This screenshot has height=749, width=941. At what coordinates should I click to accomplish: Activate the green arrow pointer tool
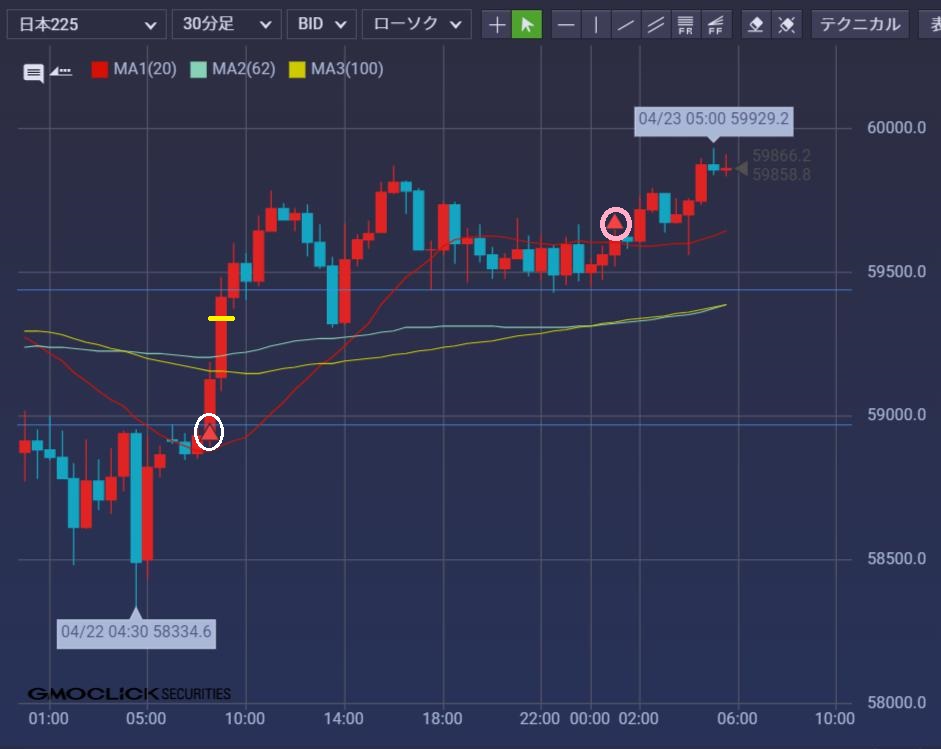pos(526,25)
